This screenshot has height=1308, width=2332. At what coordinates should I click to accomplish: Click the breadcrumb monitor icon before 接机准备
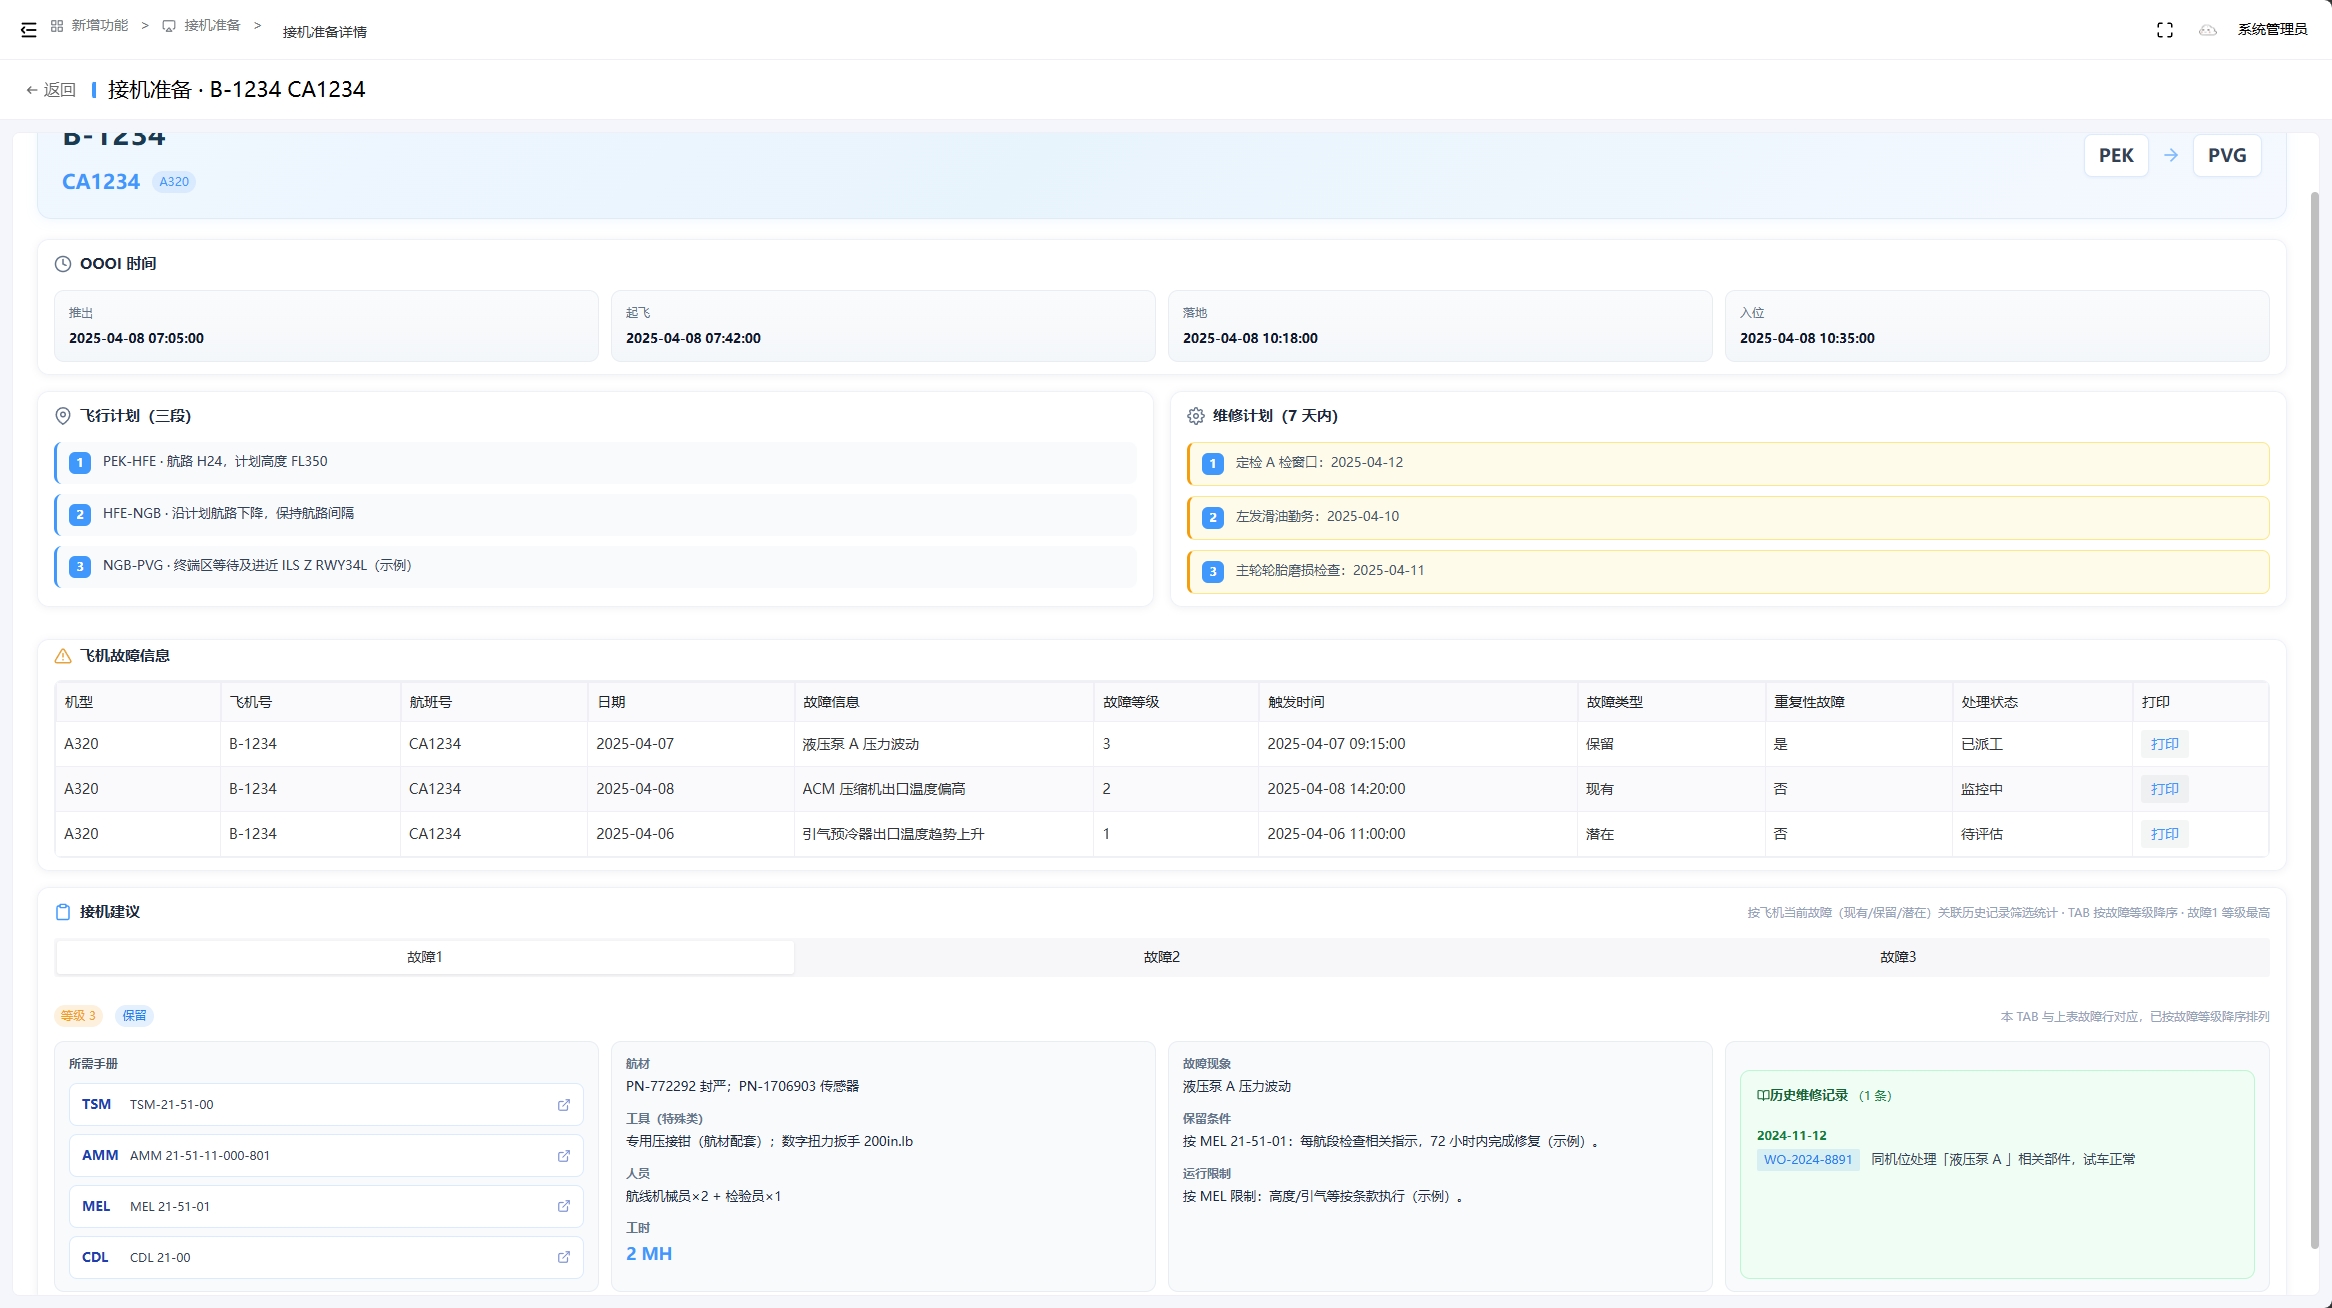169,26
